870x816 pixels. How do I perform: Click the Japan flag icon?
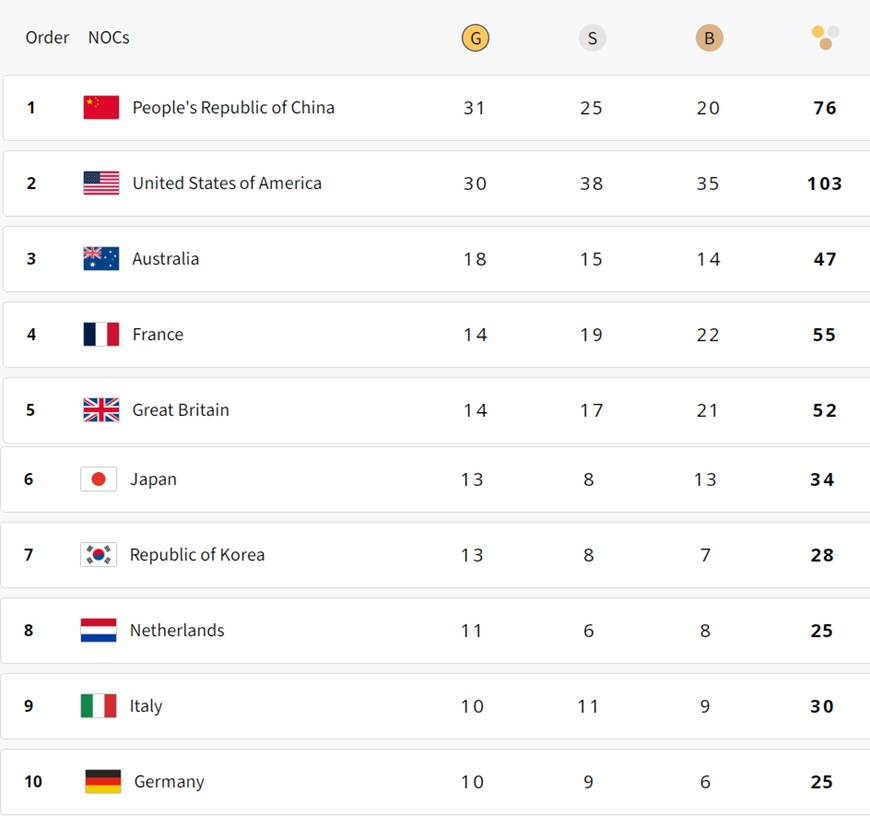pyautogui.click(x=98, y=479)
